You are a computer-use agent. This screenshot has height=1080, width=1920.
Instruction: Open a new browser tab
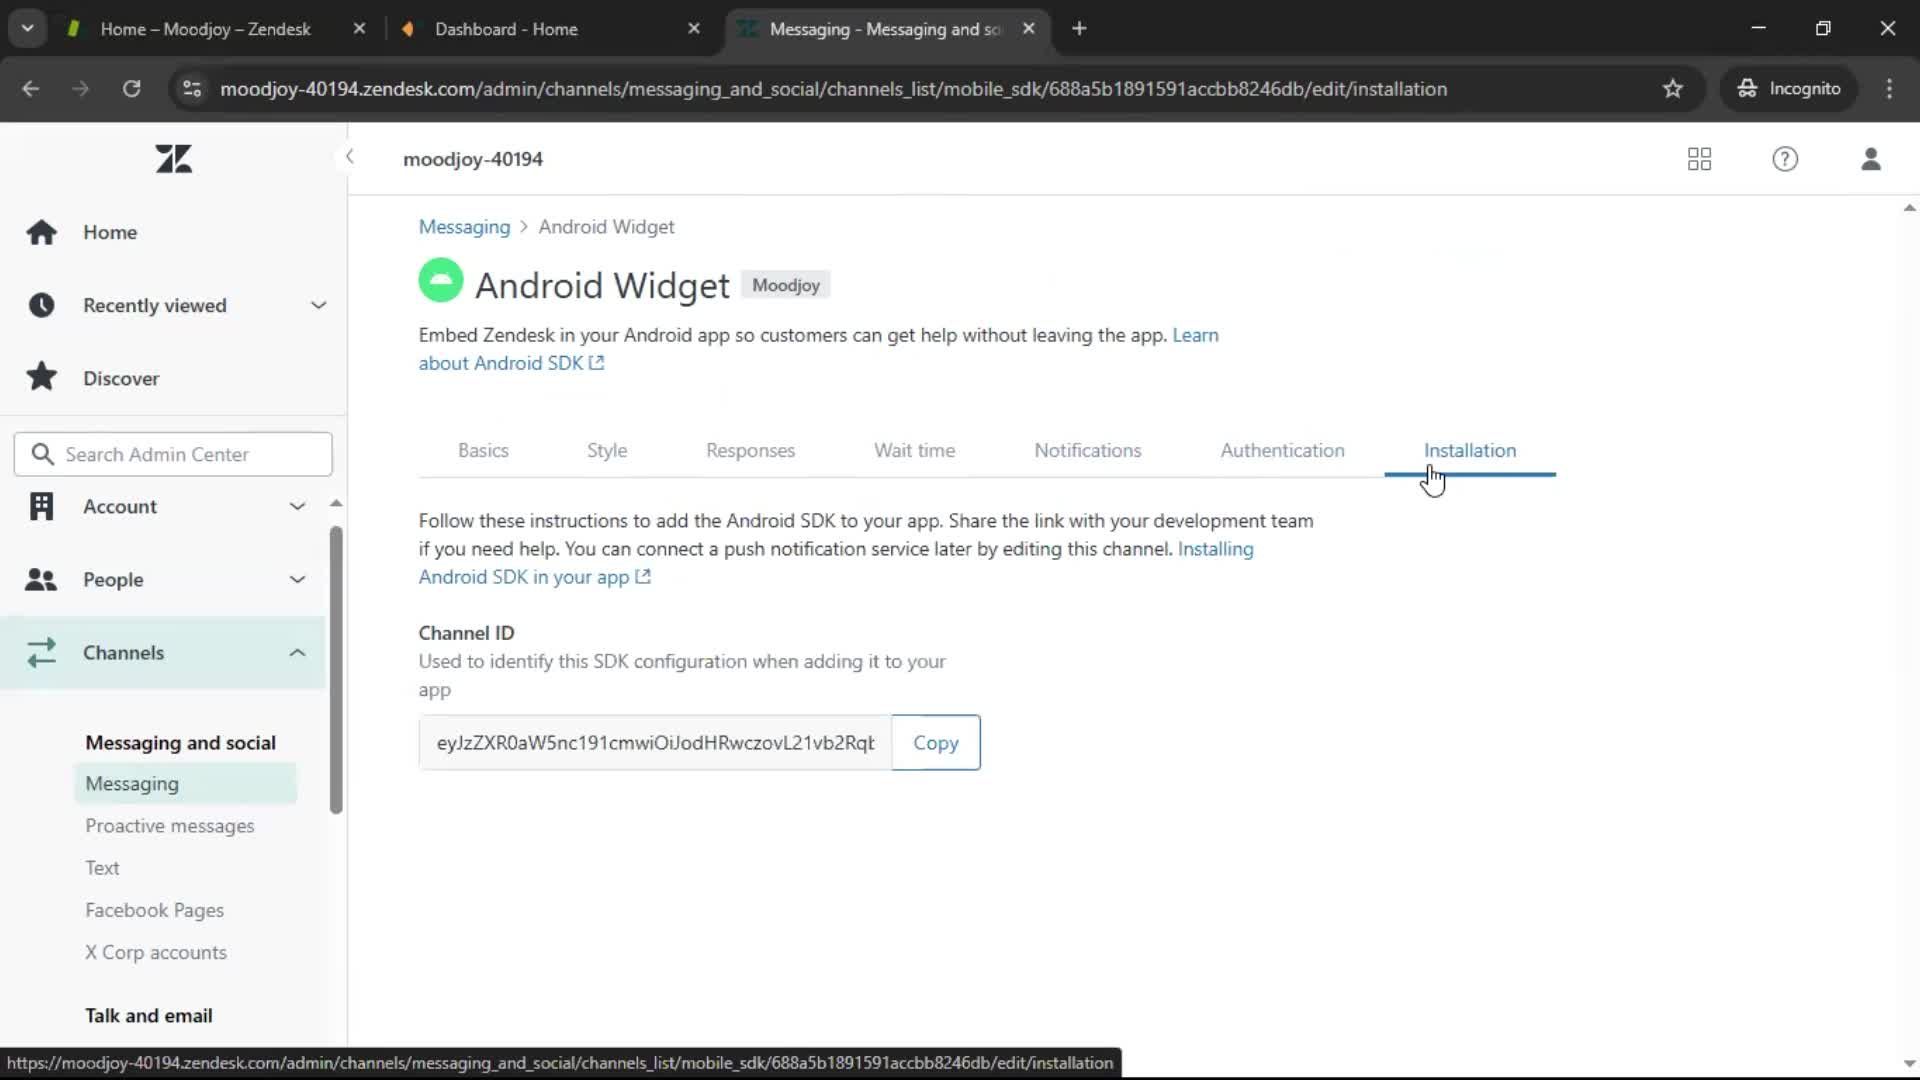click(x=1079, y=29)
